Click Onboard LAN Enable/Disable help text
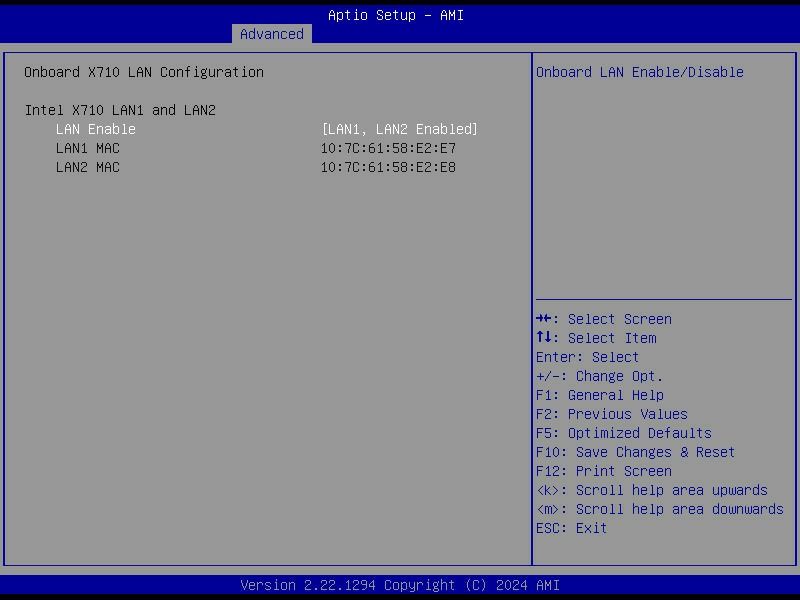Image resolution: width=800 pixels, height=600 pixels. click(x=640, y=72)
